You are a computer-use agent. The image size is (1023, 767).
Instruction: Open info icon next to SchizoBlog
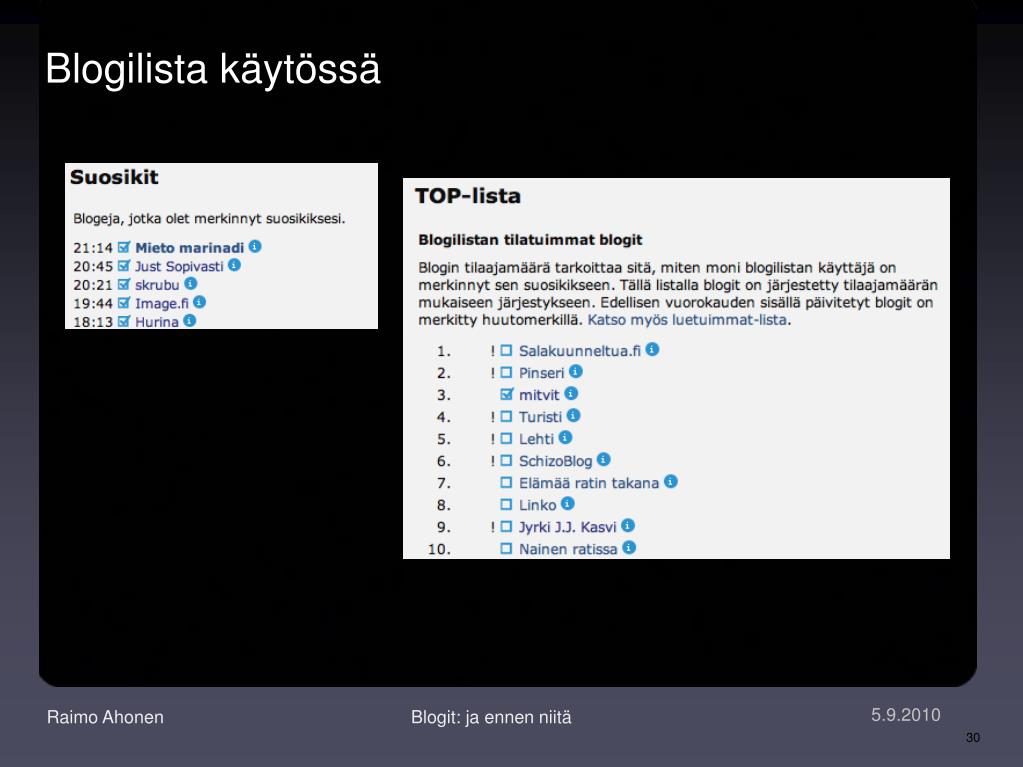click(603, 460)
